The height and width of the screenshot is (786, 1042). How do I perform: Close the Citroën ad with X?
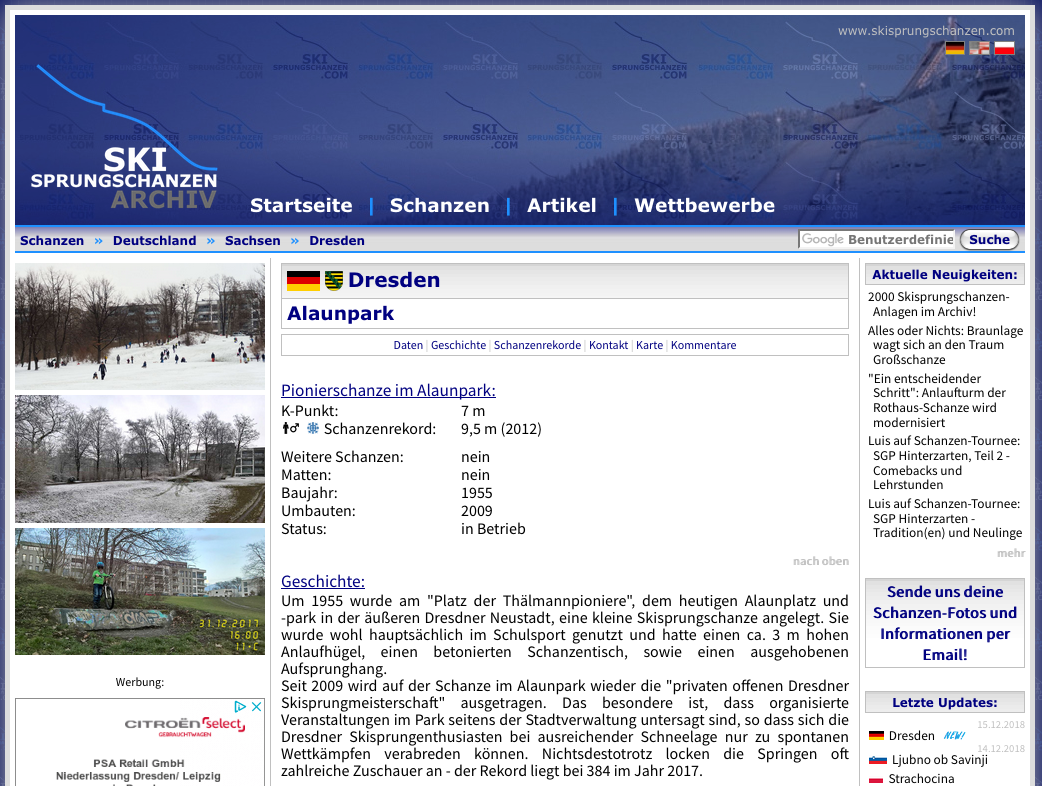pyautogui.click(x=256, y=707)
